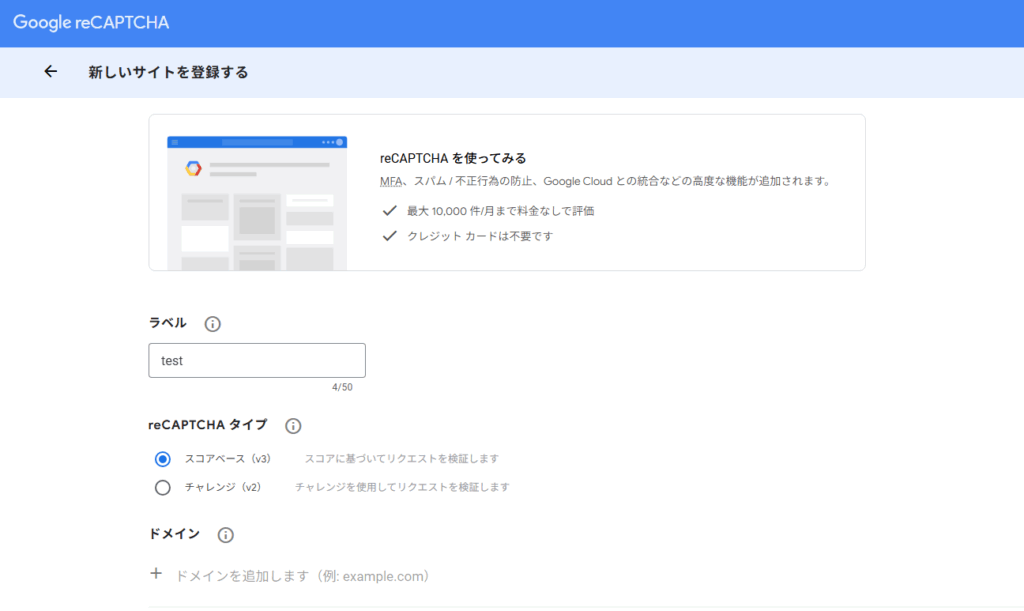Click the info icon next to ドメイン

coord(226,535)
